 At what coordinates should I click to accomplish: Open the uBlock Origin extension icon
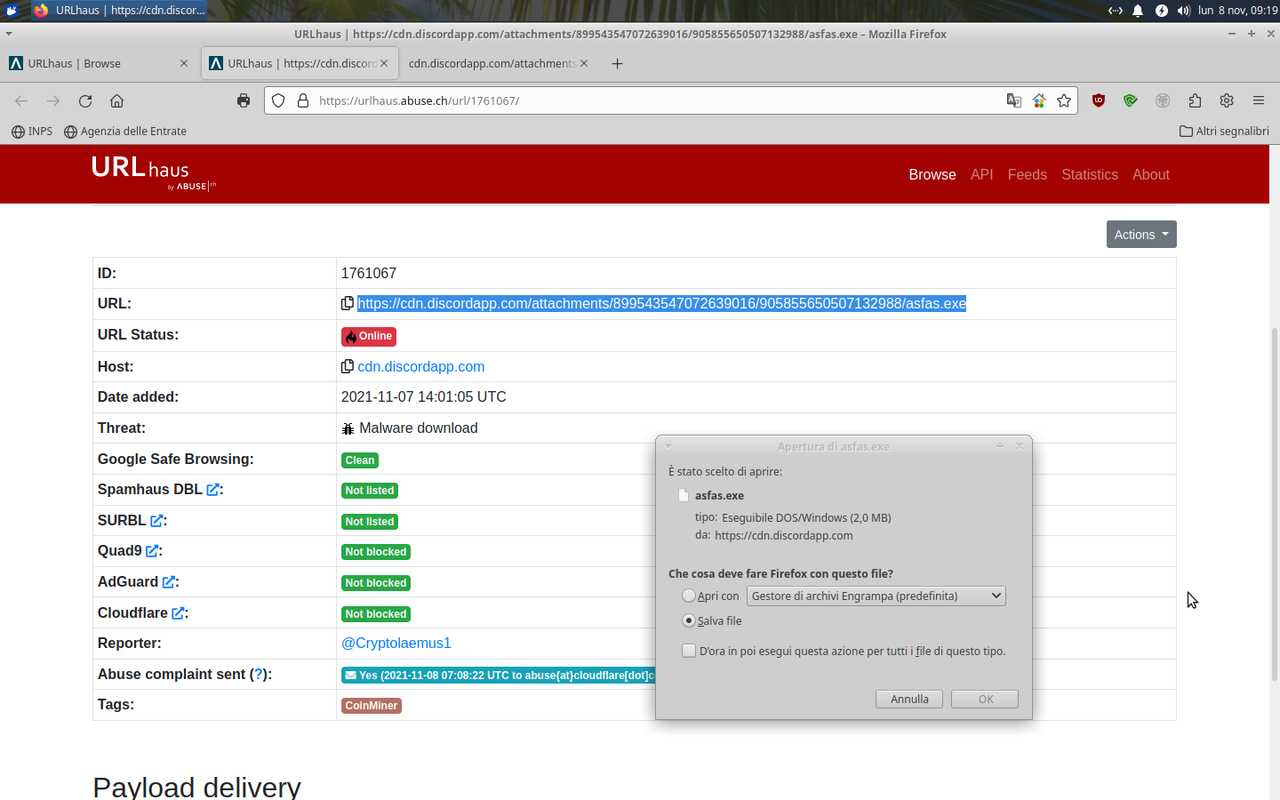[x=1099, y=101]
